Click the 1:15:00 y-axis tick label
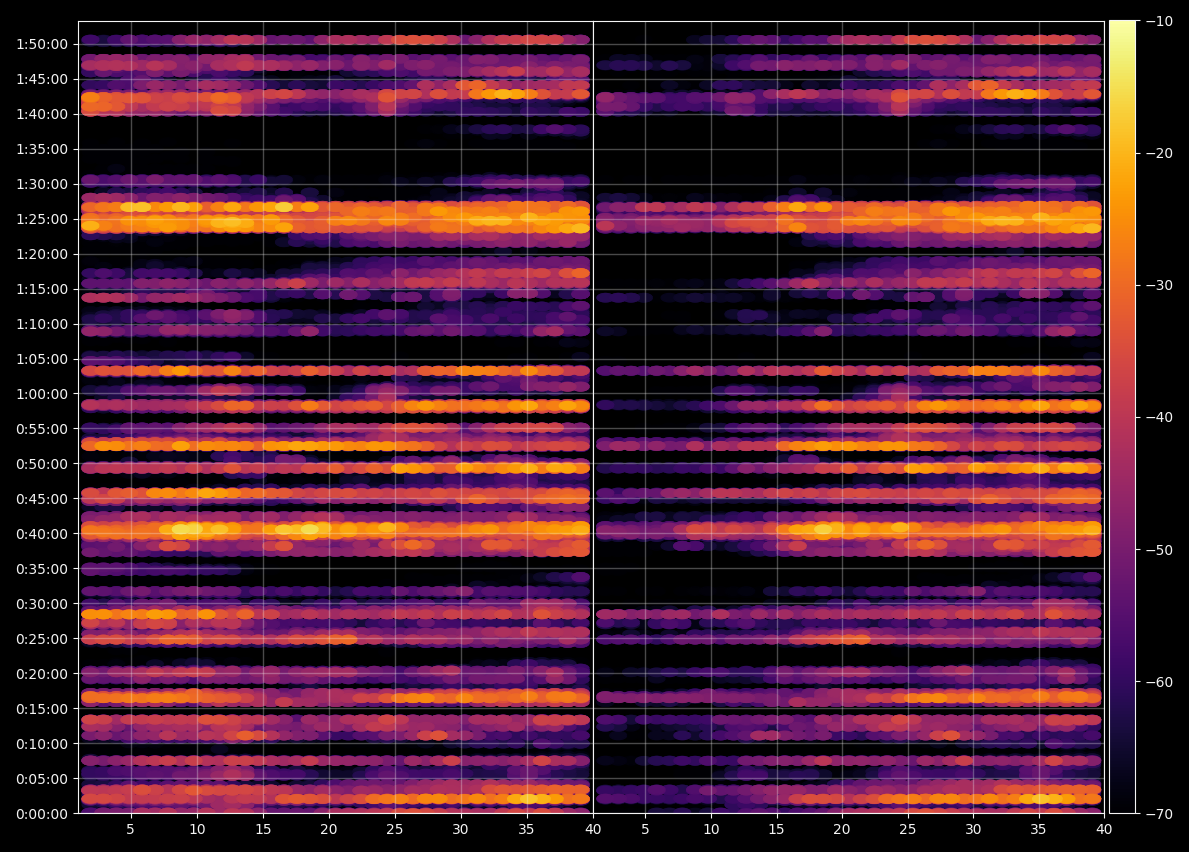The width and height of the screenshot is (1189, 852). coord(42,289)
